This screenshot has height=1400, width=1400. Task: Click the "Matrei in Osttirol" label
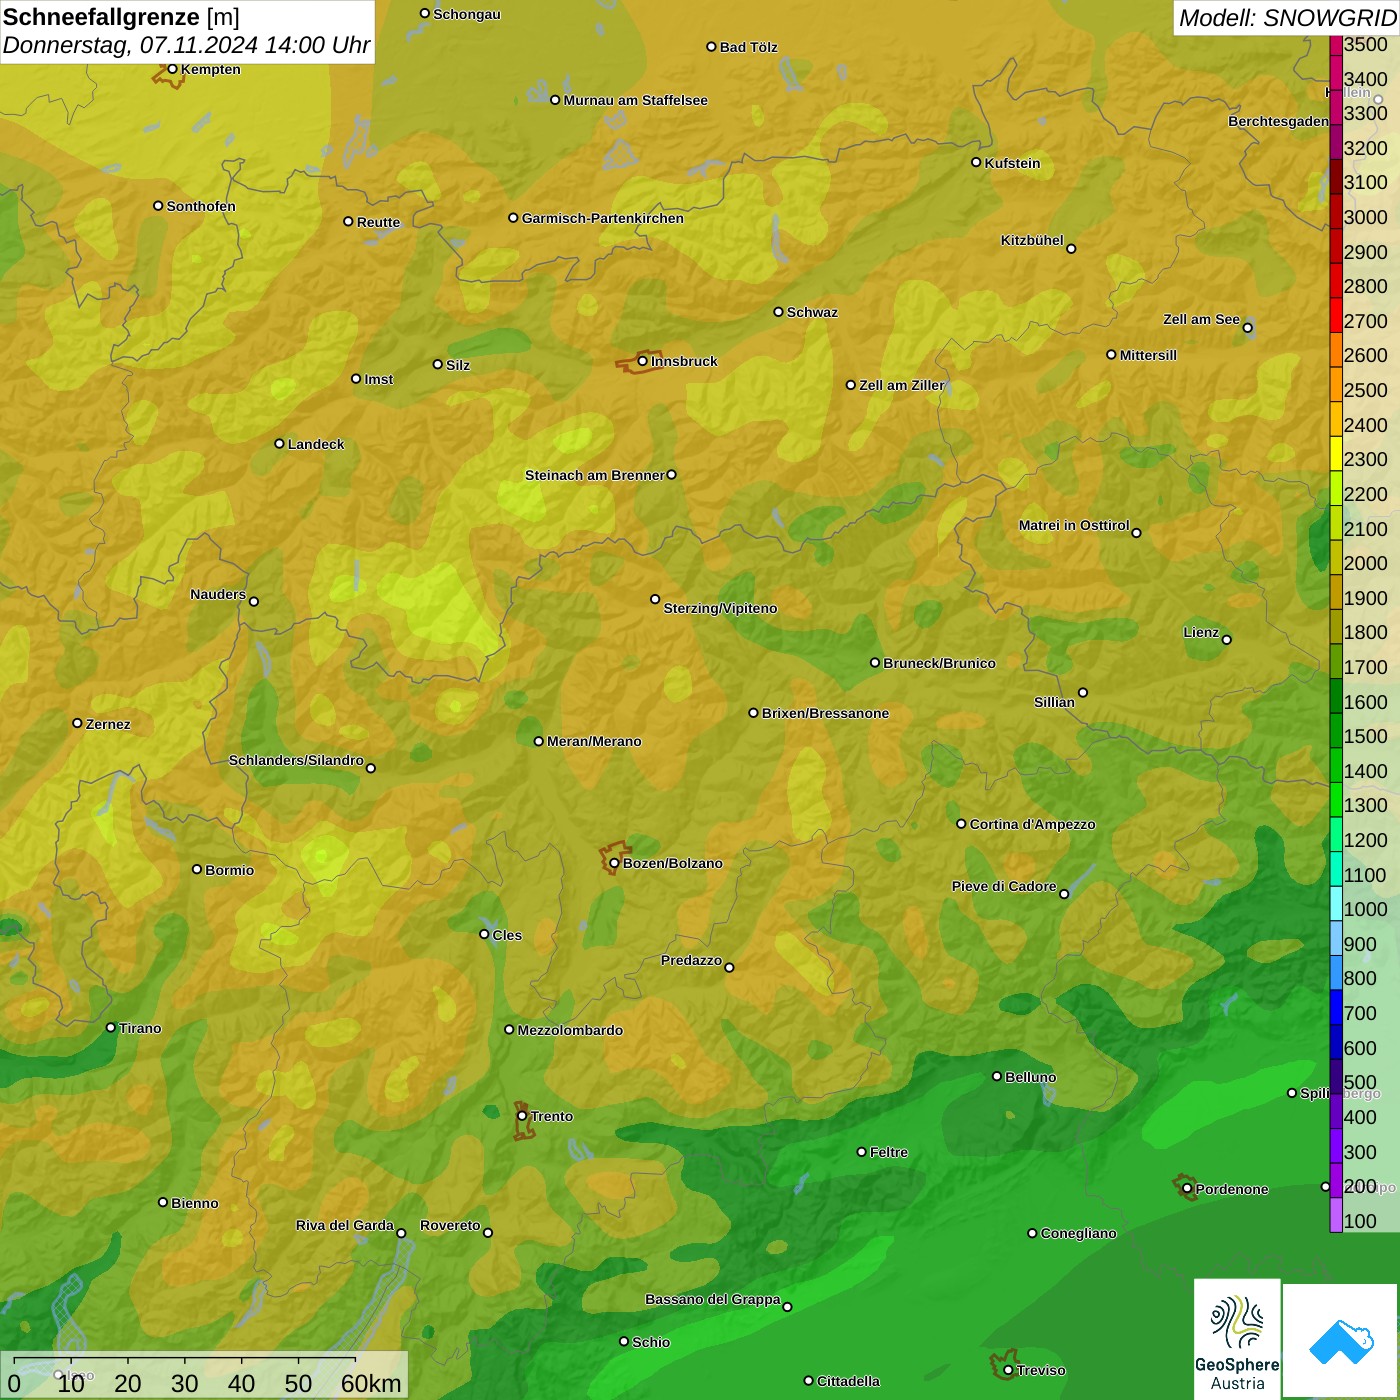(1074, 525)
